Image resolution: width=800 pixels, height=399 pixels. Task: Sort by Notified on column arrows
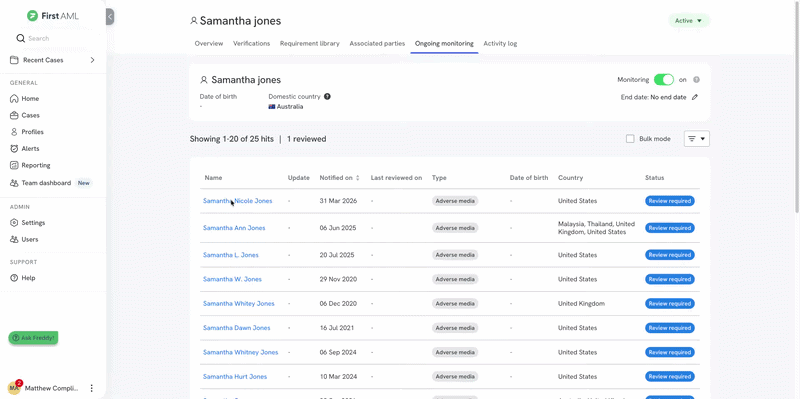358,178
